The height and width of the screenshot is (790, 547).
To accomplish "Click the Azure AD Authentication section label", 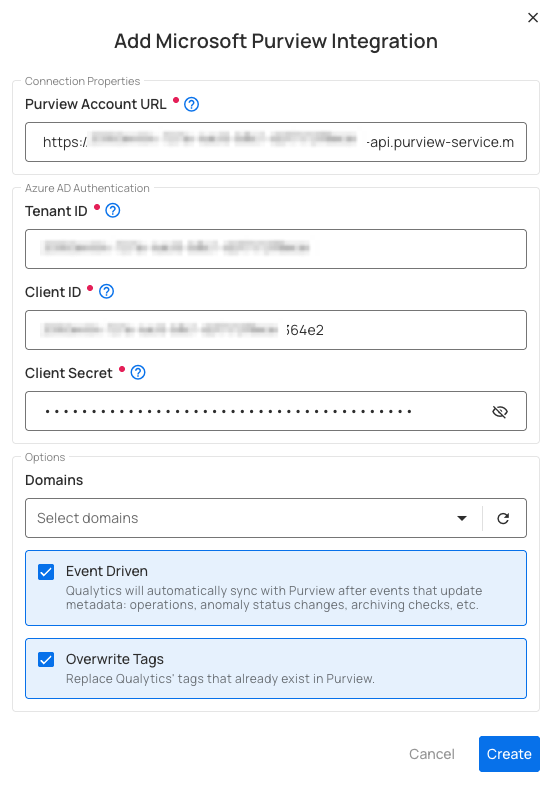I will click(87, 188).
